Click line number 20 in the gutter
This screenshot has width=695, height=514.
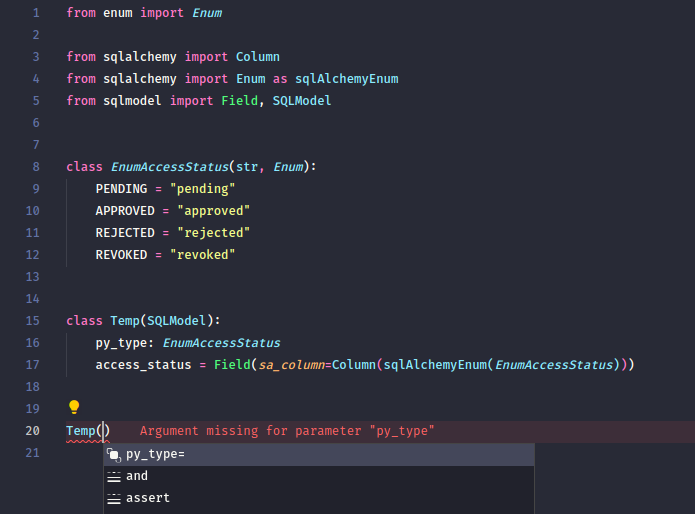(32, 431)
